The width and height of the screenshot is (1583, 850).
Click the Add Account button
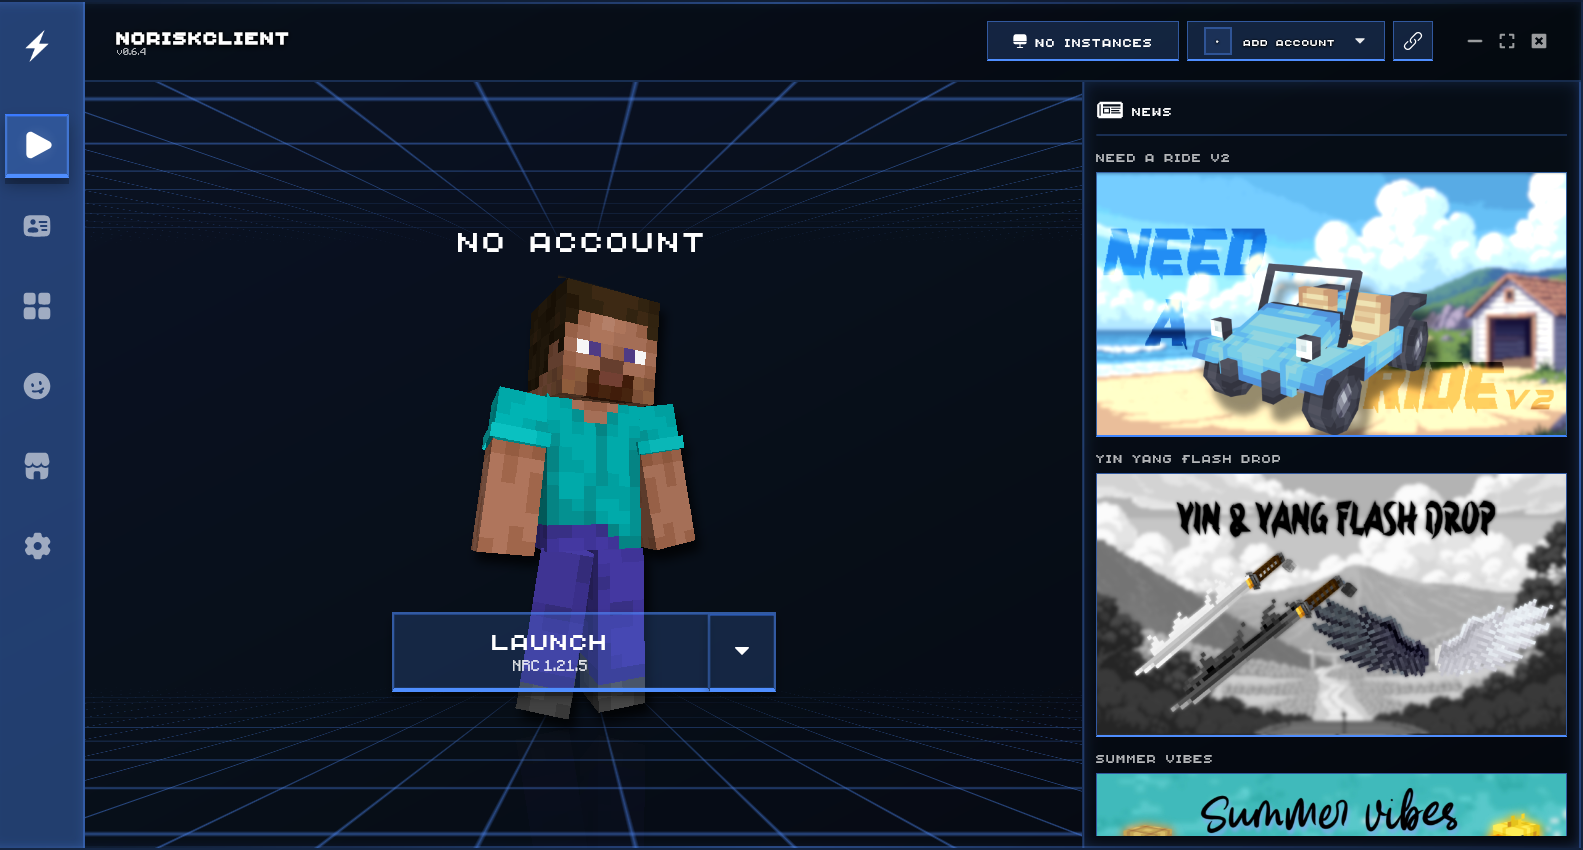point(1288,42)
